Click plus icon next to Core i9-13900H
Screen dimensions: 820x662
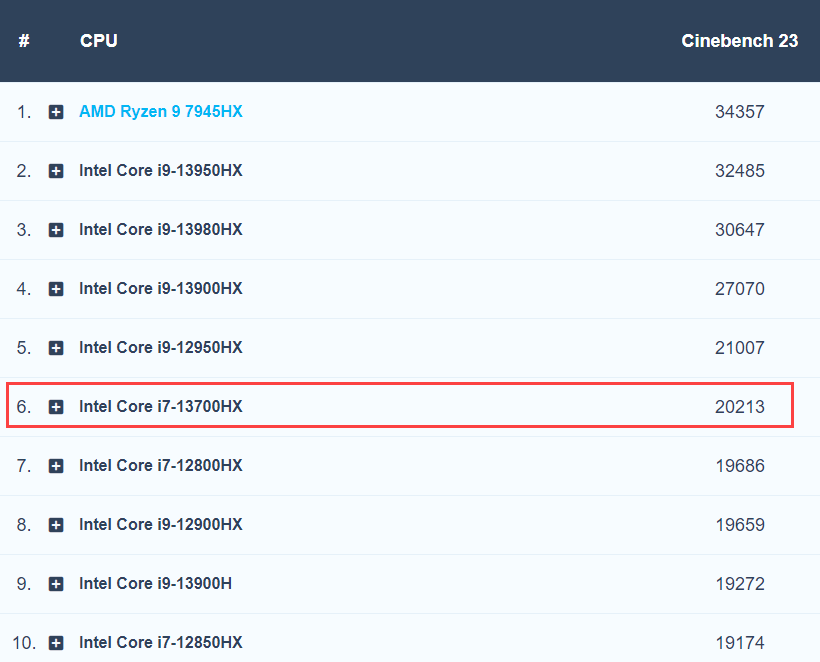(56, 584)
